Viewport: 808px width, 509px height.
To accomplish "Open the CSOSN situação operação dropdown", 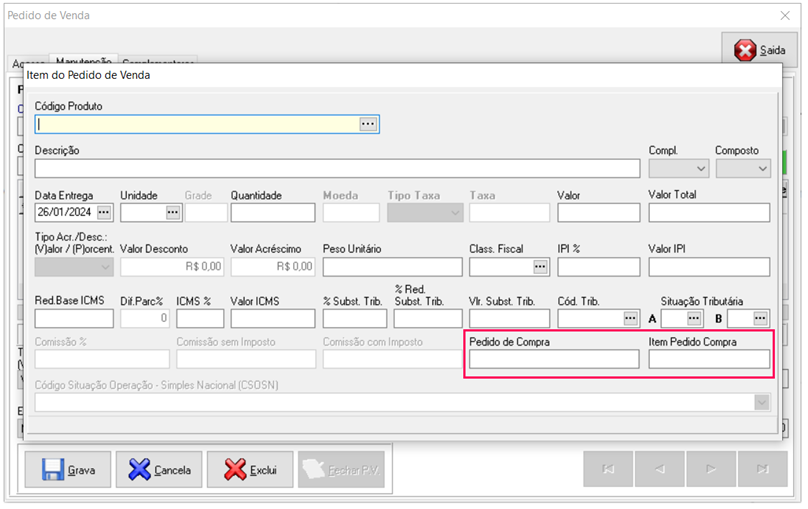I will (x=763, y=402).
